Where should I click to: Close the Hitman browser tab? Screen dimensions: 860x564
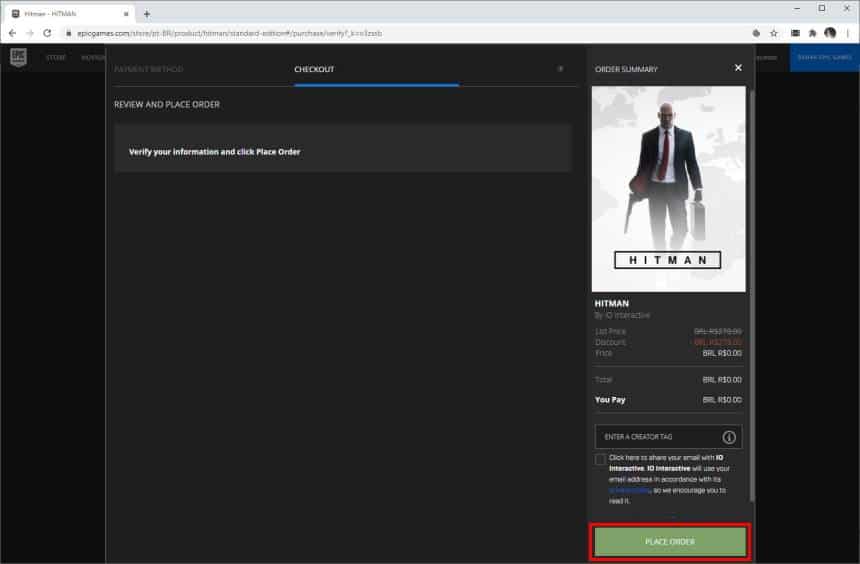(126, 14)
